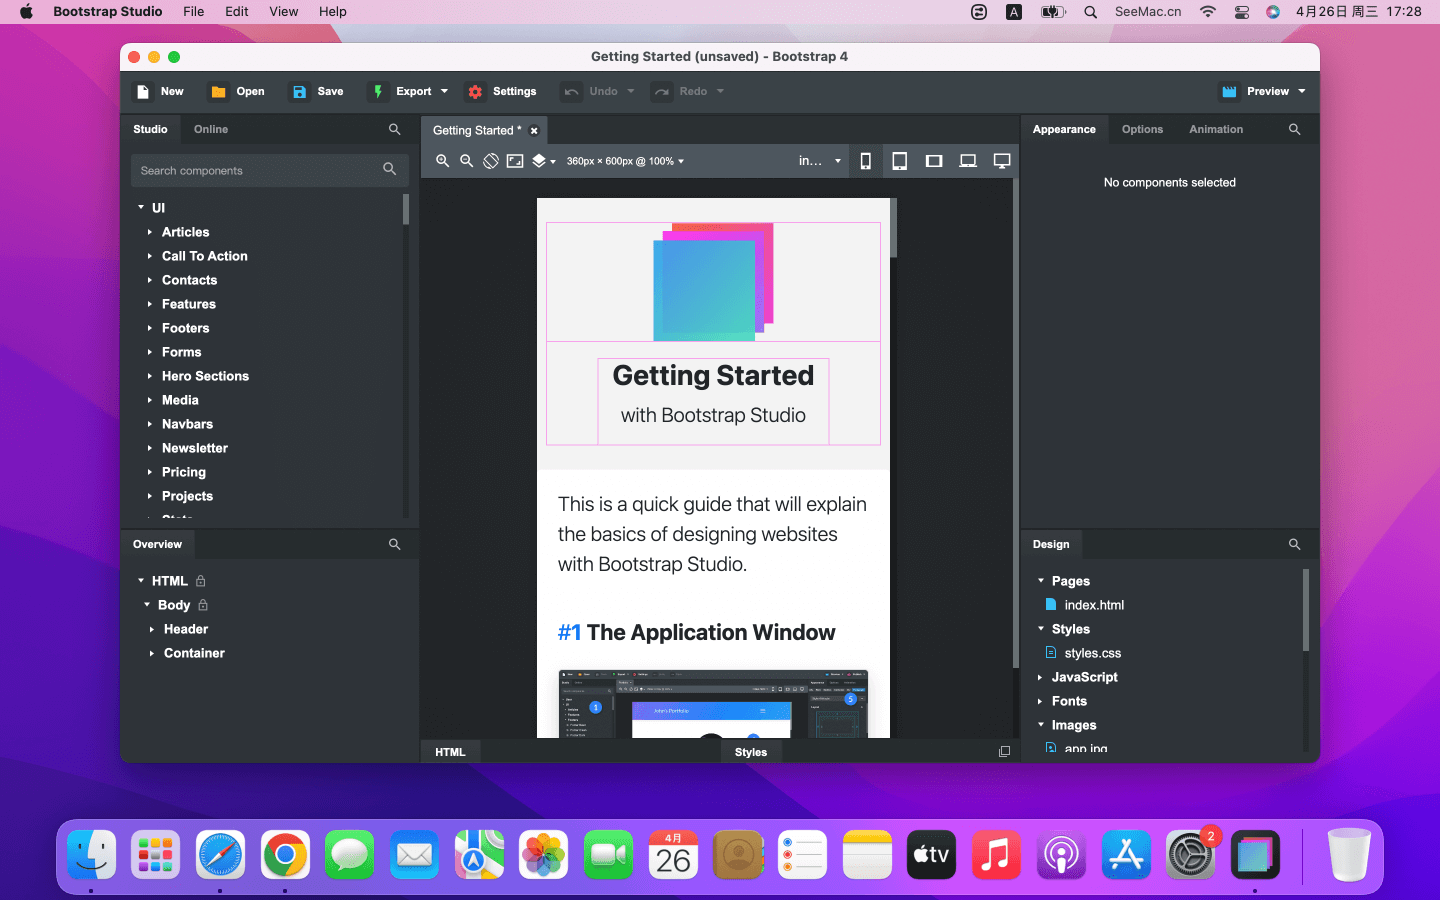Screen dimensions: 1440x900
Task: Toggle lock icon next to Body
Action: pyautogui.click(x=203, y=605)
